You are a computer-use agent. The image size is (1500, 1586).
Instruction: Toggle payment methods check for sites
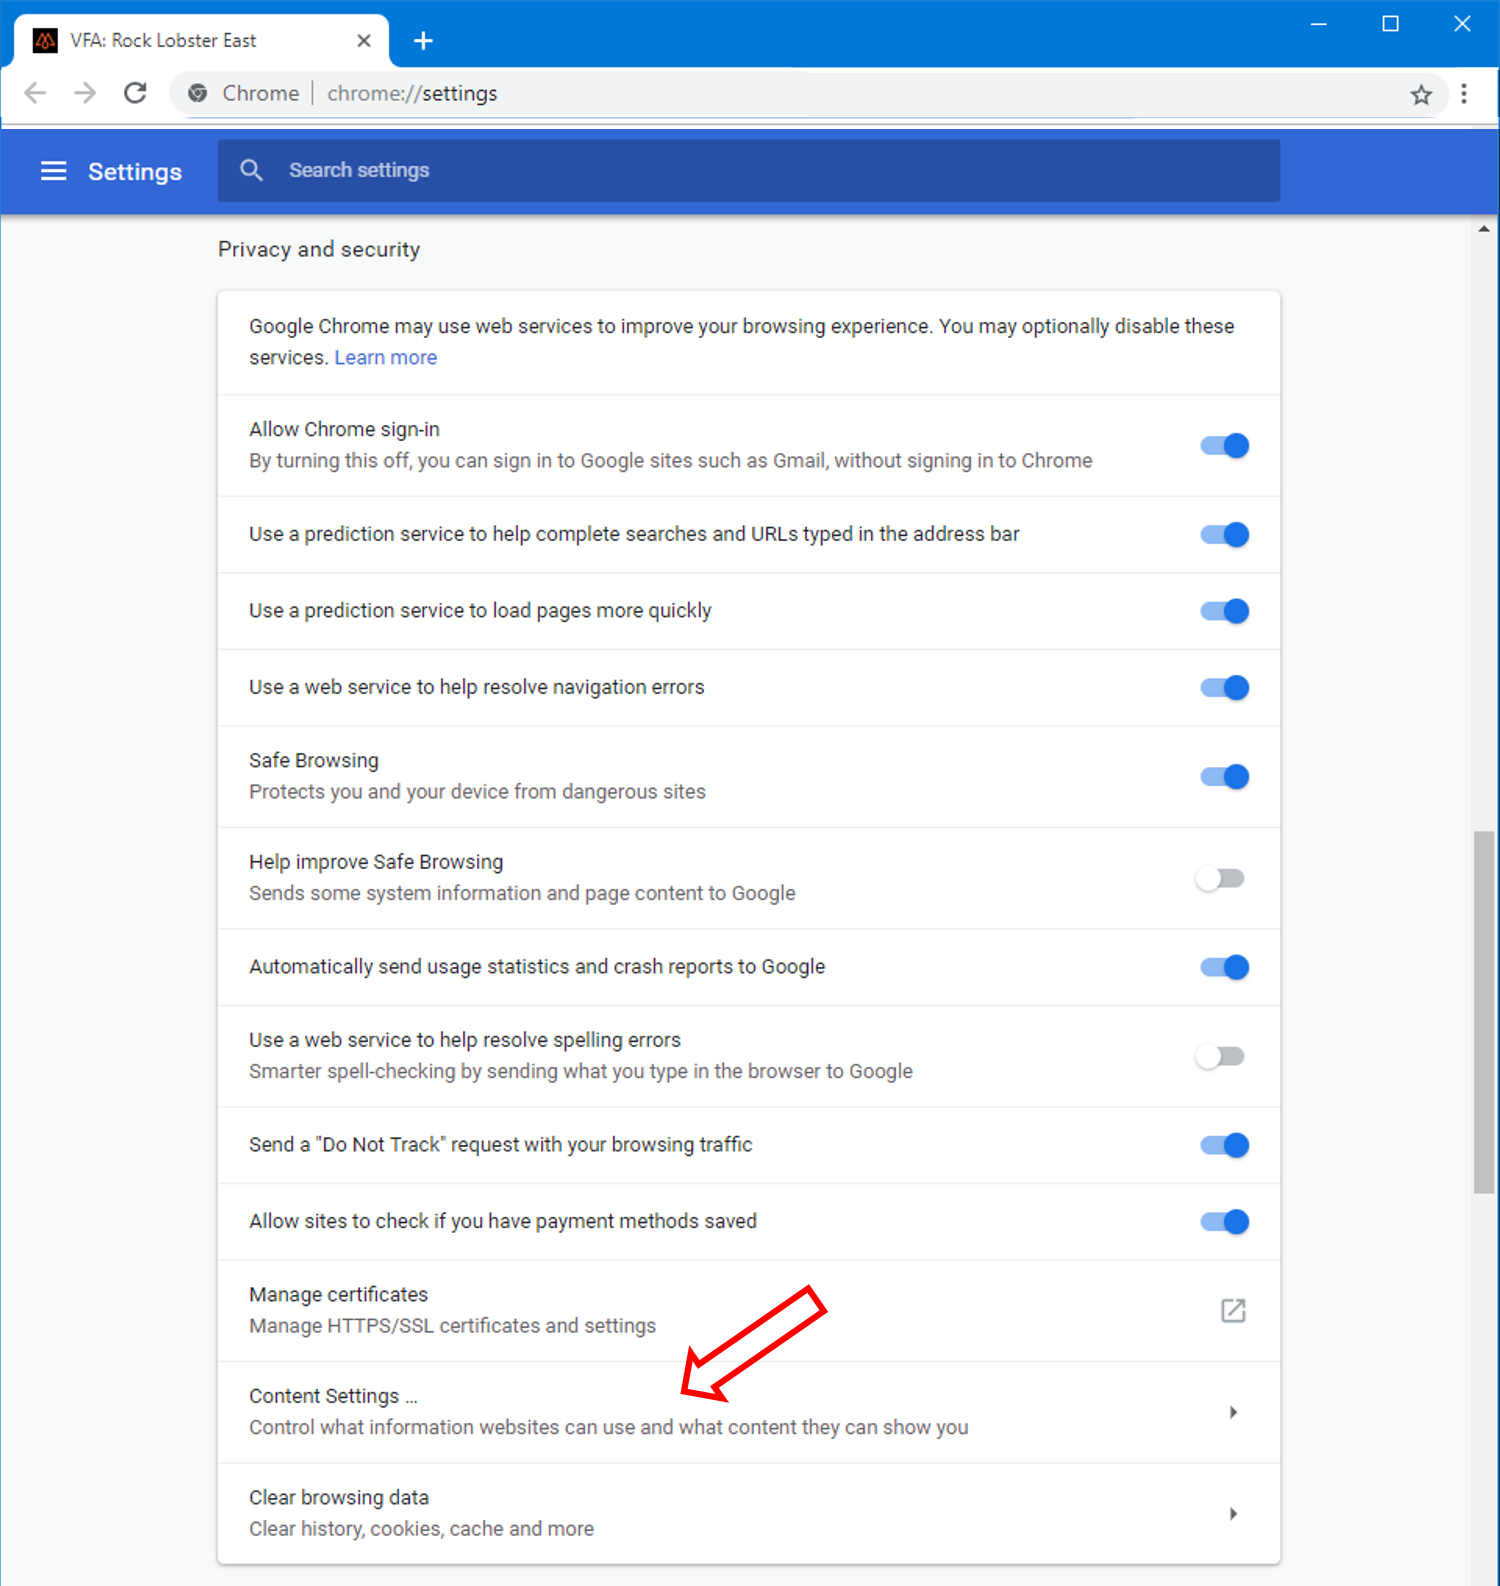click(1224, 1222)
